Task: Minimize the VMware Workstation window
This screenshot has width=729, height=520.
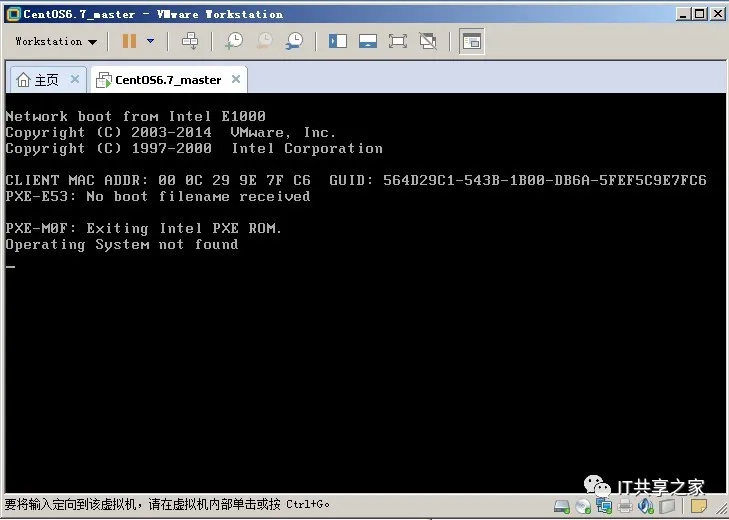Action: click(x=683, y=14)
